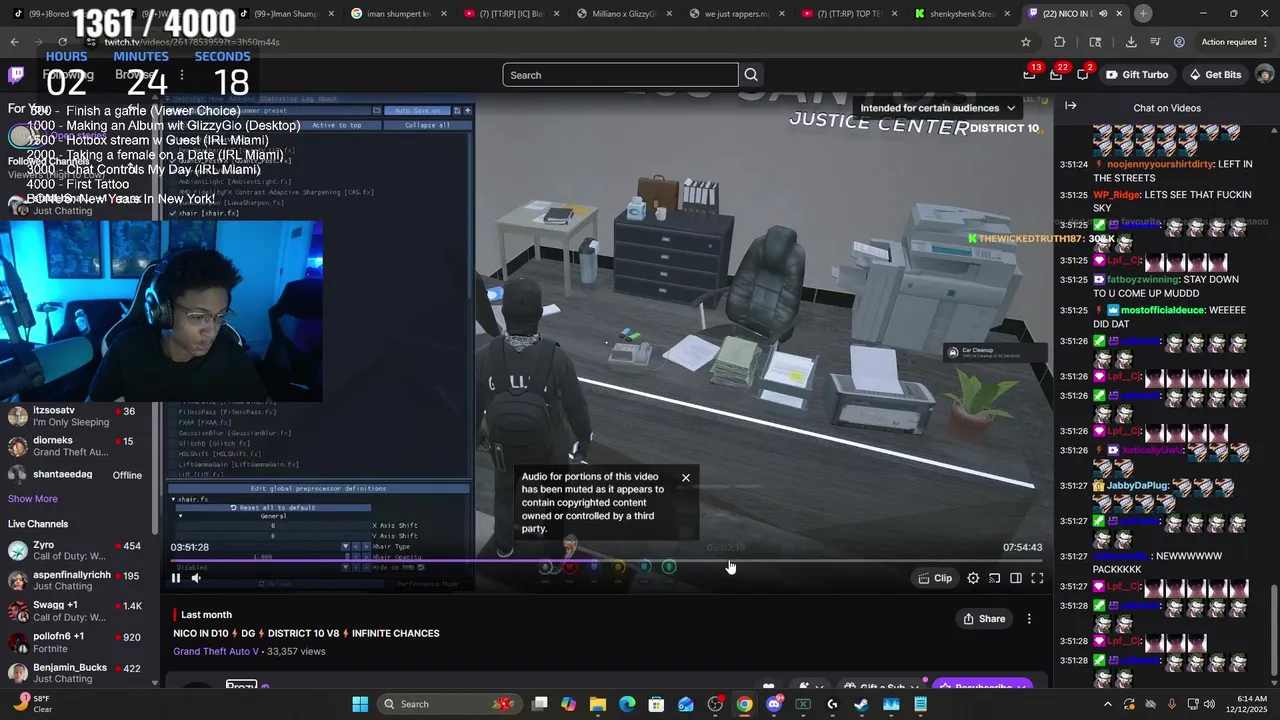Focus the Twitch search field
The height and width of the screenshot is (720, 1280).
click(x=620, y=75)
